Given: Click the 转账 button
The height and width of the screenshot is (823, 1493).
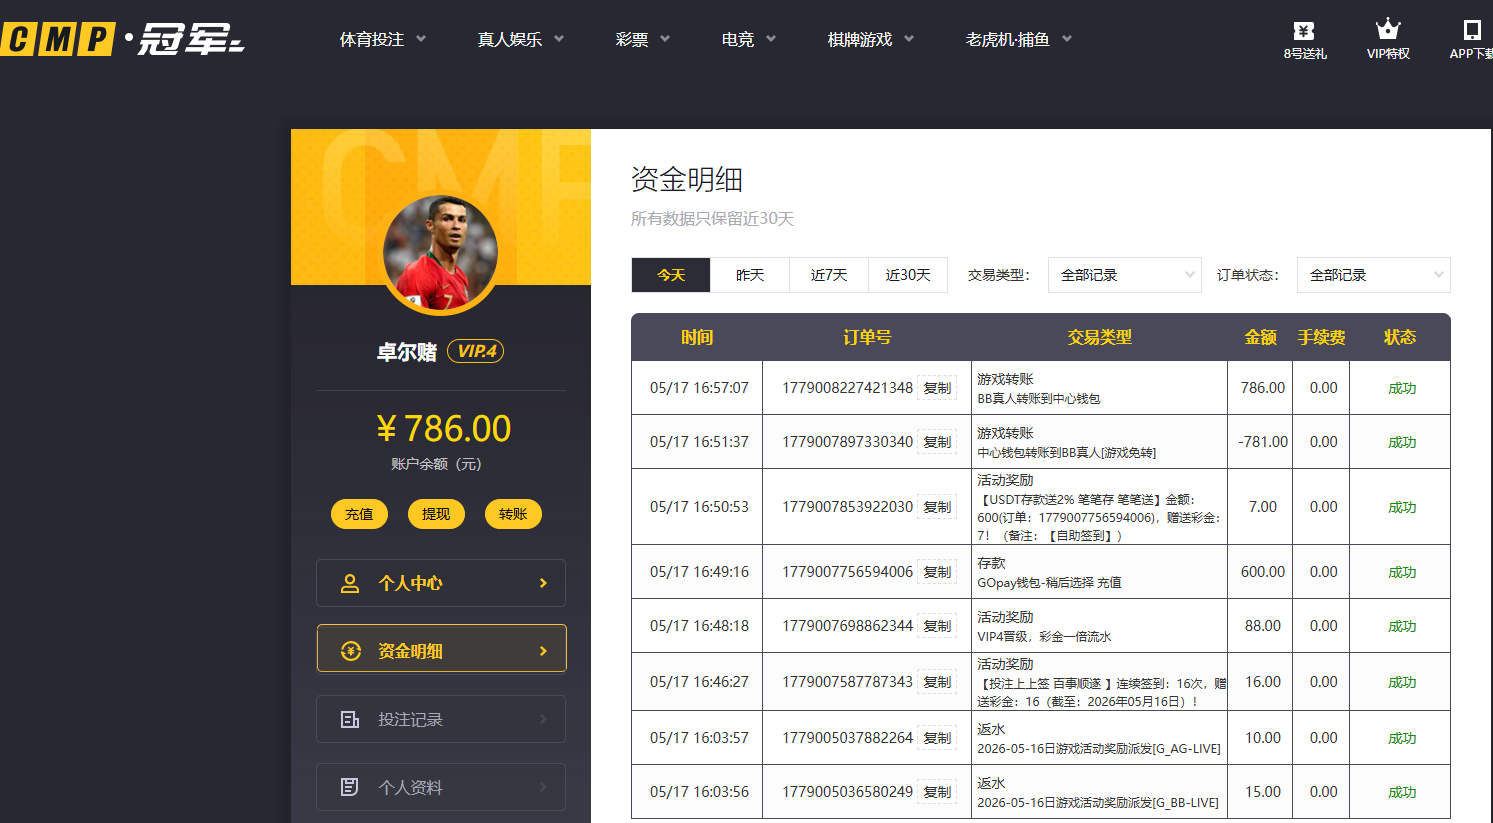Looking at the screenshot, I should 513,514.
